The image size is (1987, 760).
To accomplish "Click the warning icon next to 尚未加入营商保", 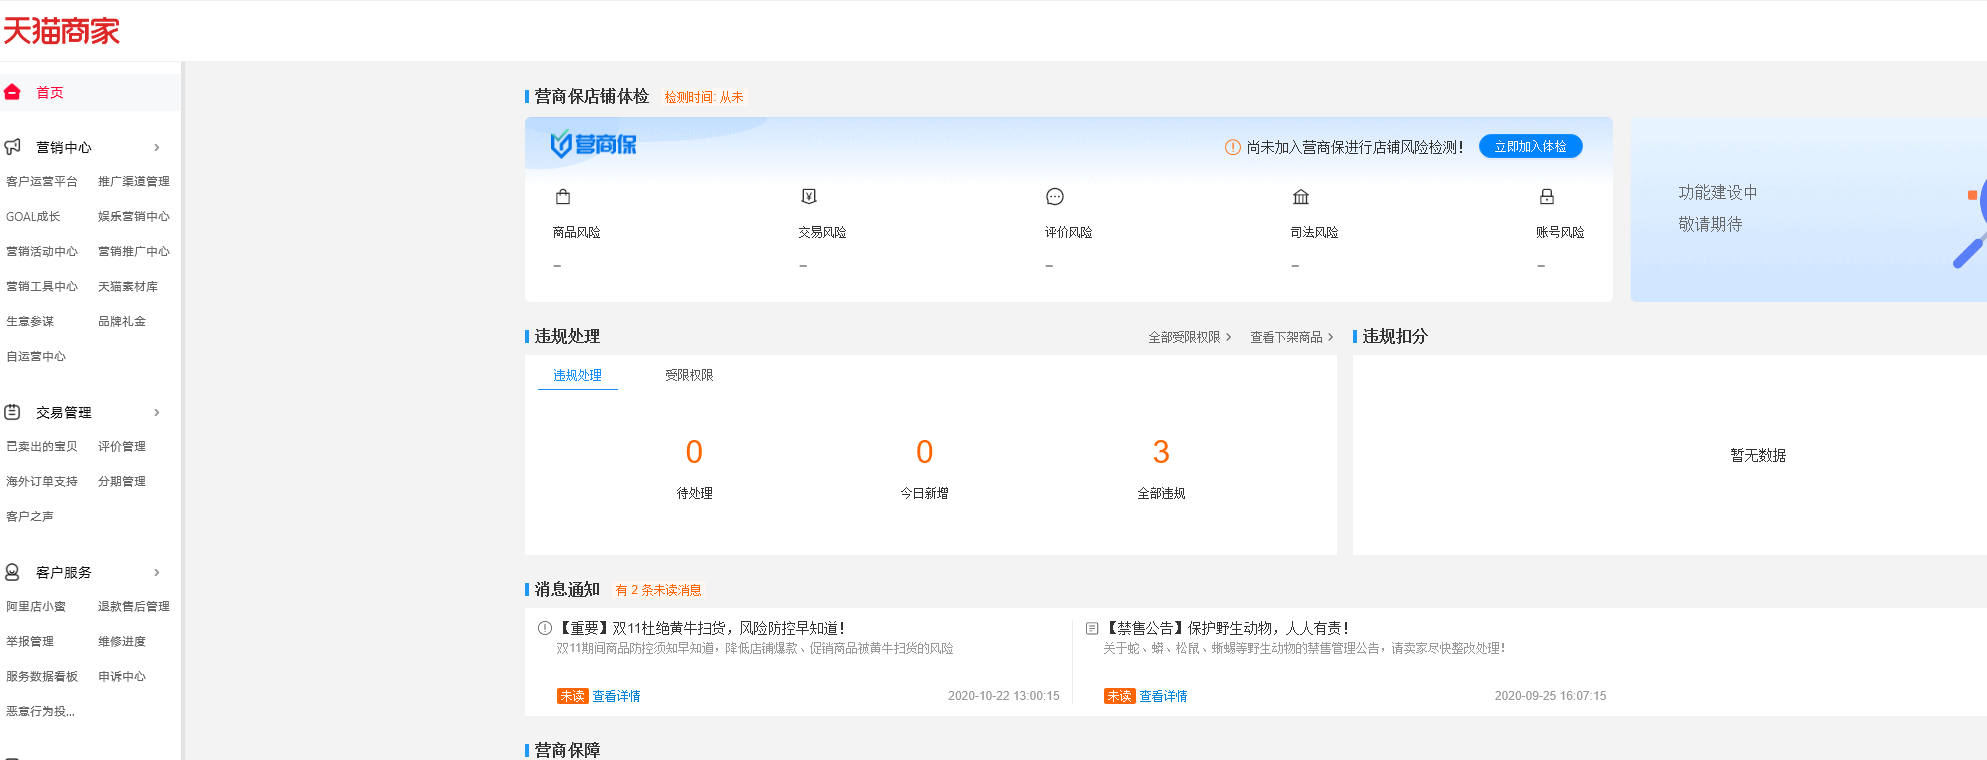I will [x=1233, y=147].
